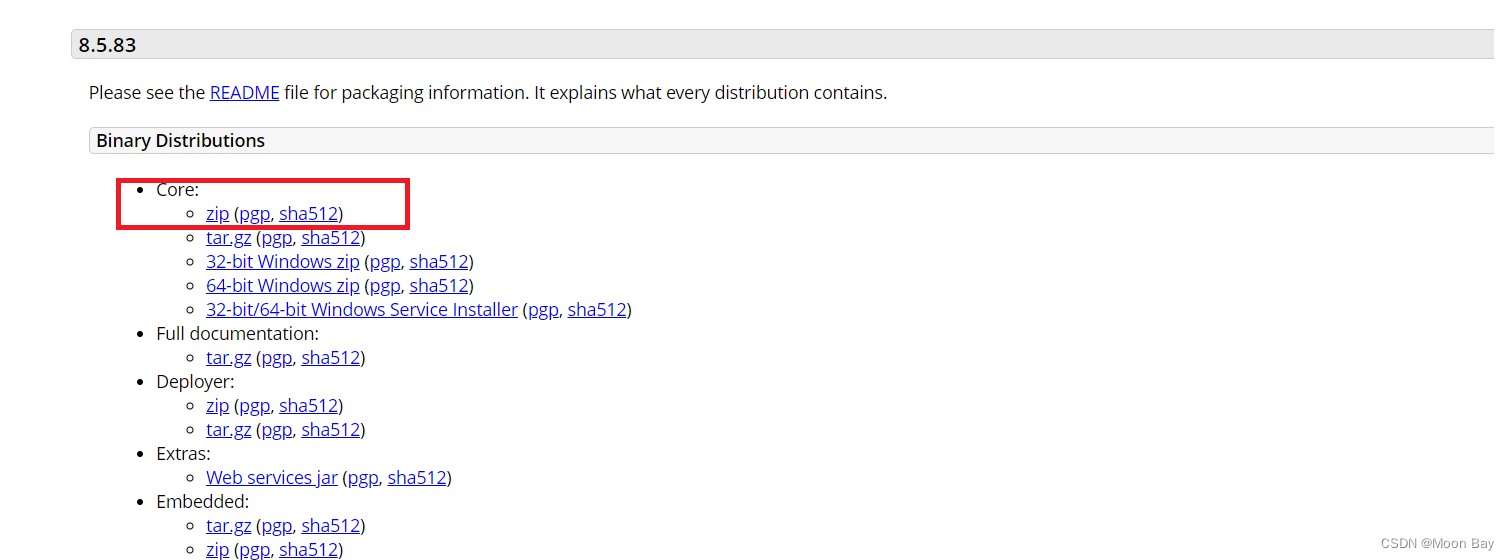1509x560 pixels.
Task: Download the 64-bit Windows zip
Action: [x=282, y=286]
